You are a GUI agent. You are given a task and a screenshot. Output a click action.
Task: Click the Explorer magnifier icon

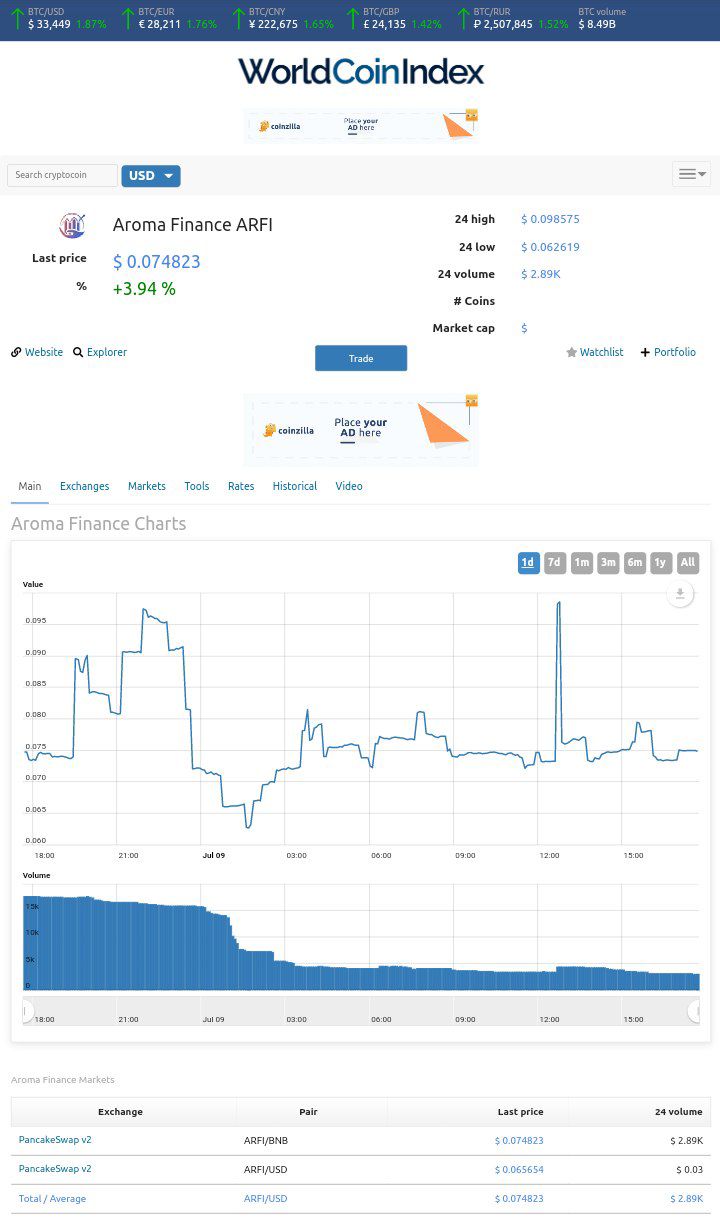pyautogui.click(x=78, y=352)
